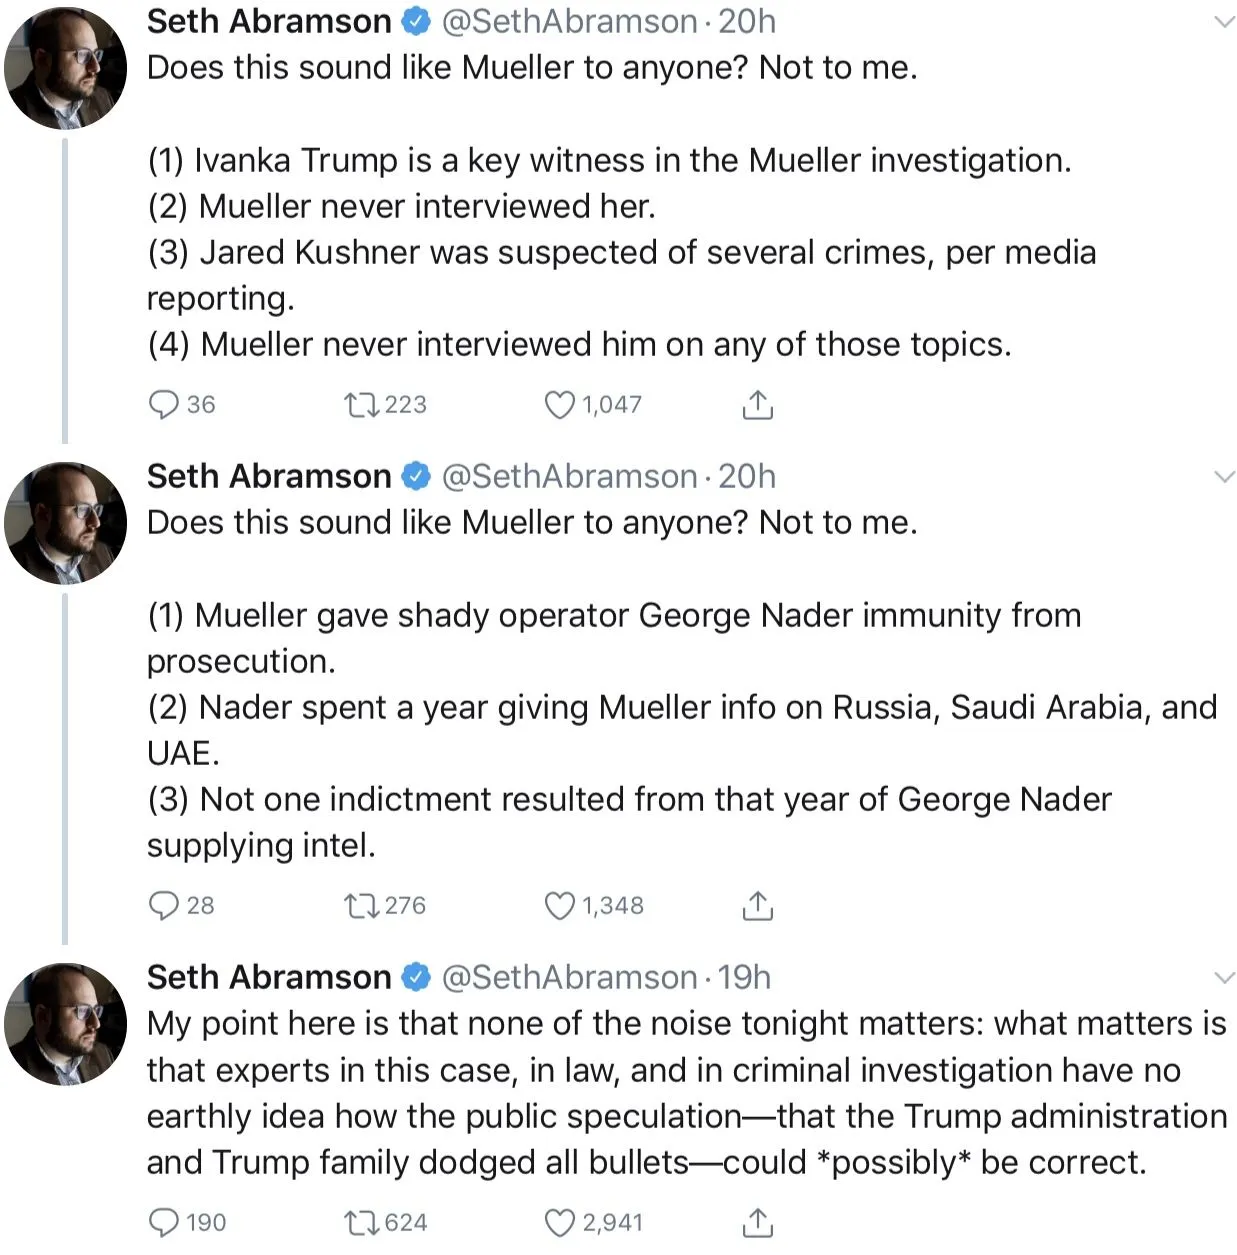This screenshot has width=1237, height=1255.
Task: Retweet the George Nader immunity tweet
Action: (x=361, y=905)
